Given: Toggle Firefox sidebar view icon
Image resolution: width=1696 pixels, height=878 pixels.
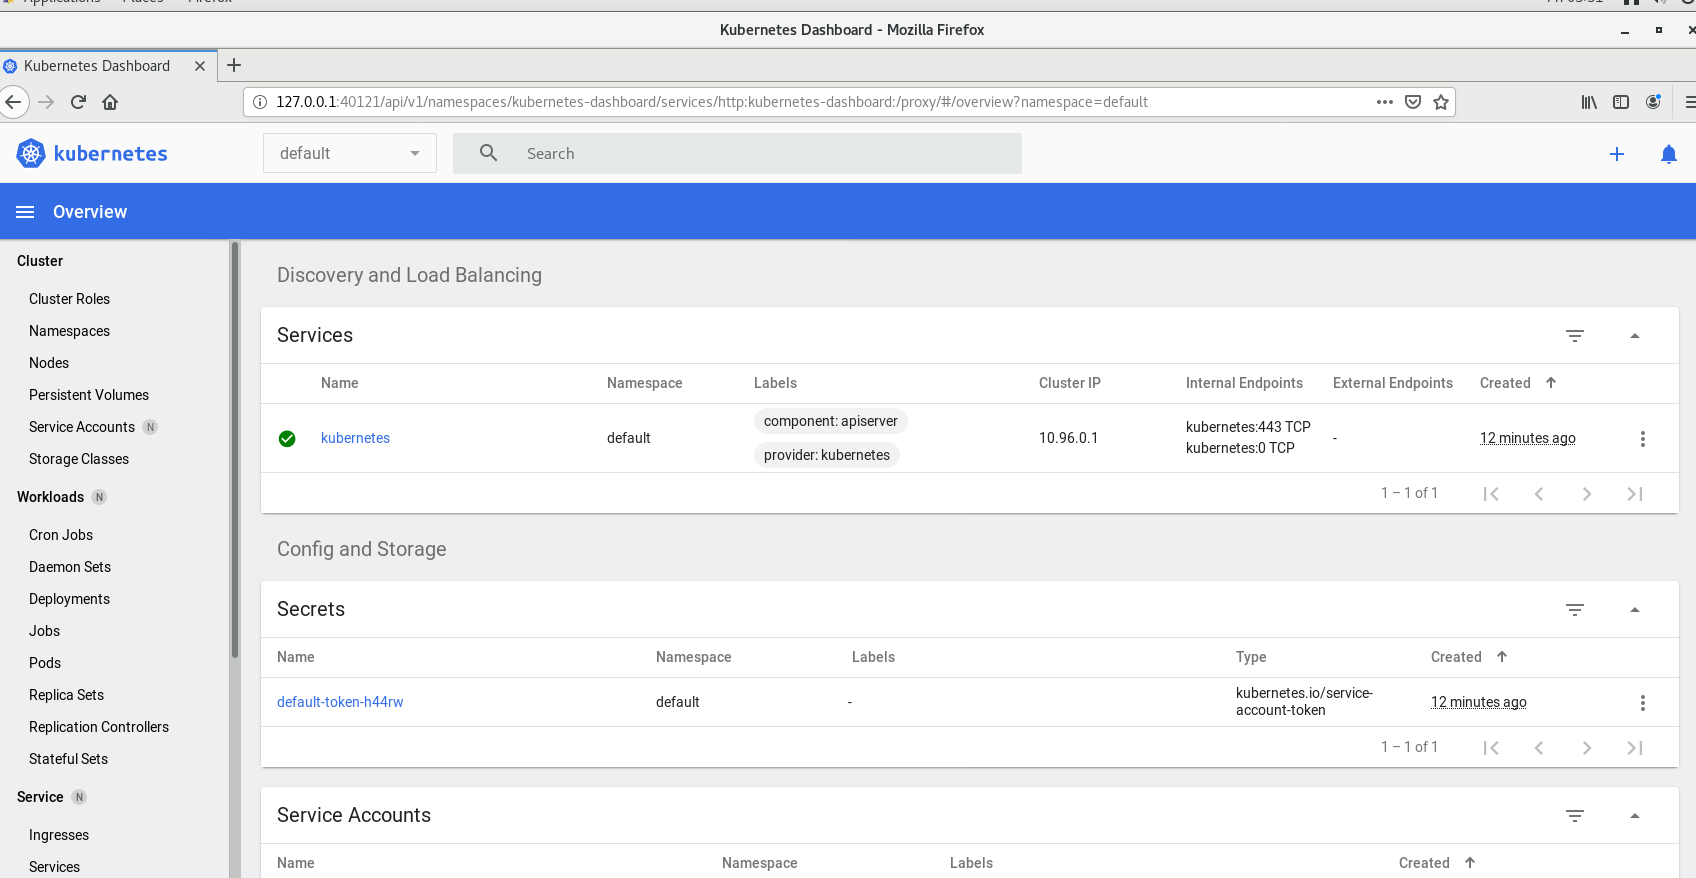Looking at the screenshot, I should (x=1621, y=102).
